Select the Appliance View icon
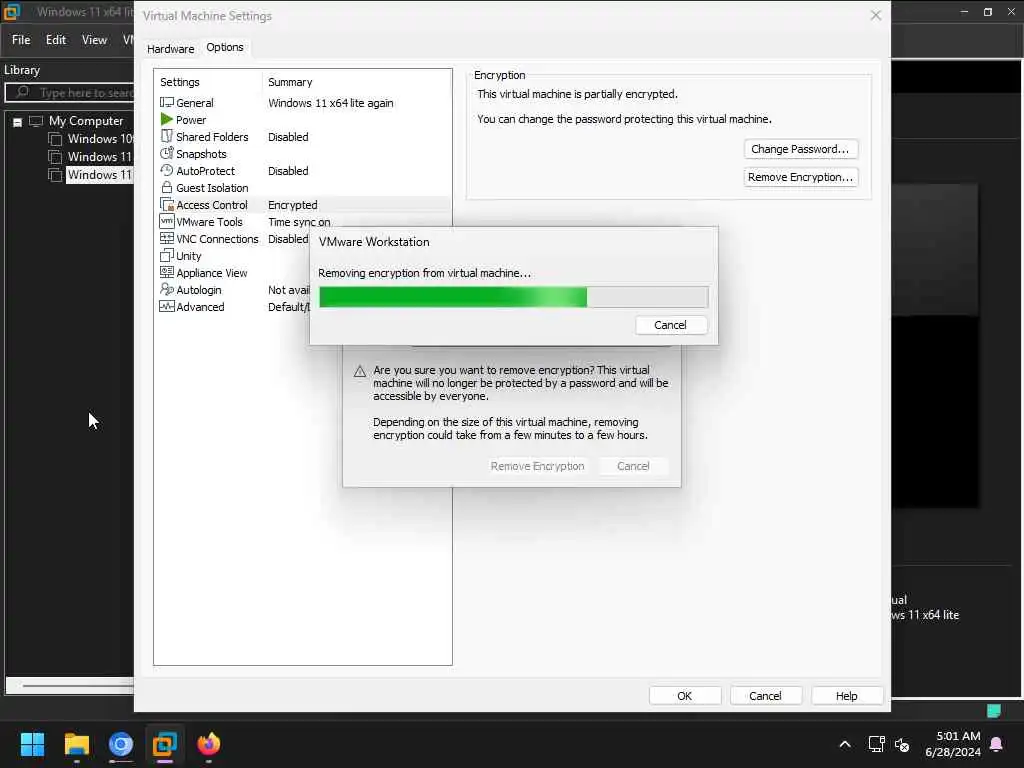1024x768 pixels. (x=167, y=272)
